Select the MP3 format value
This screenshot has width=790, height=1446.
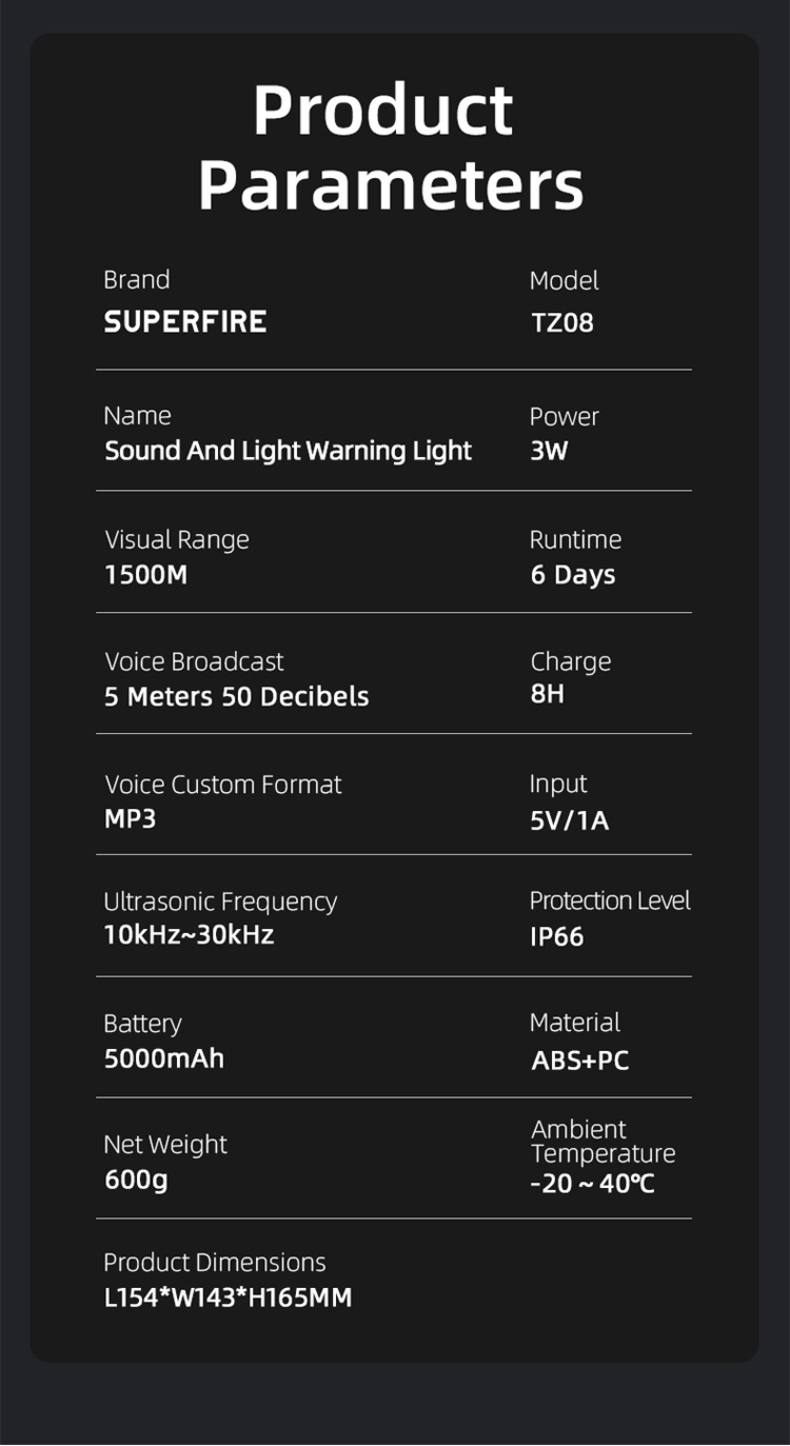pos(130,819)
